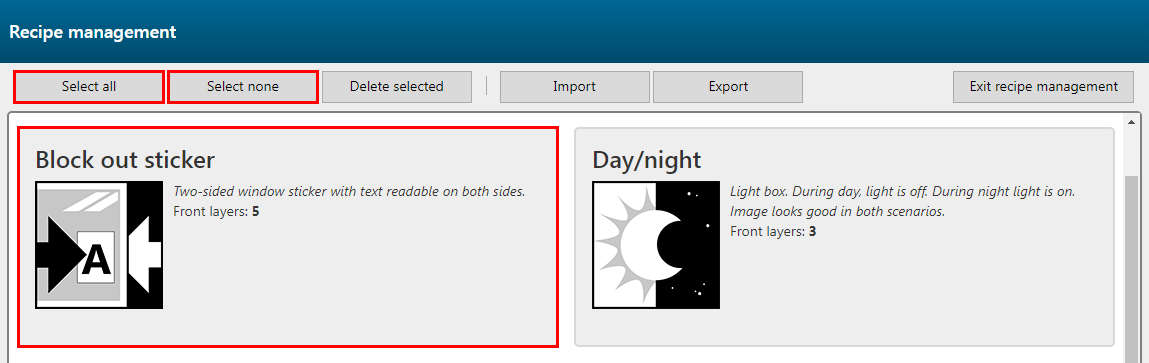Viewport: 1149px width, 363px height.
Task: Click the Block out sticker recipe image
Action: pyautogui.click(x=99, y=245)
